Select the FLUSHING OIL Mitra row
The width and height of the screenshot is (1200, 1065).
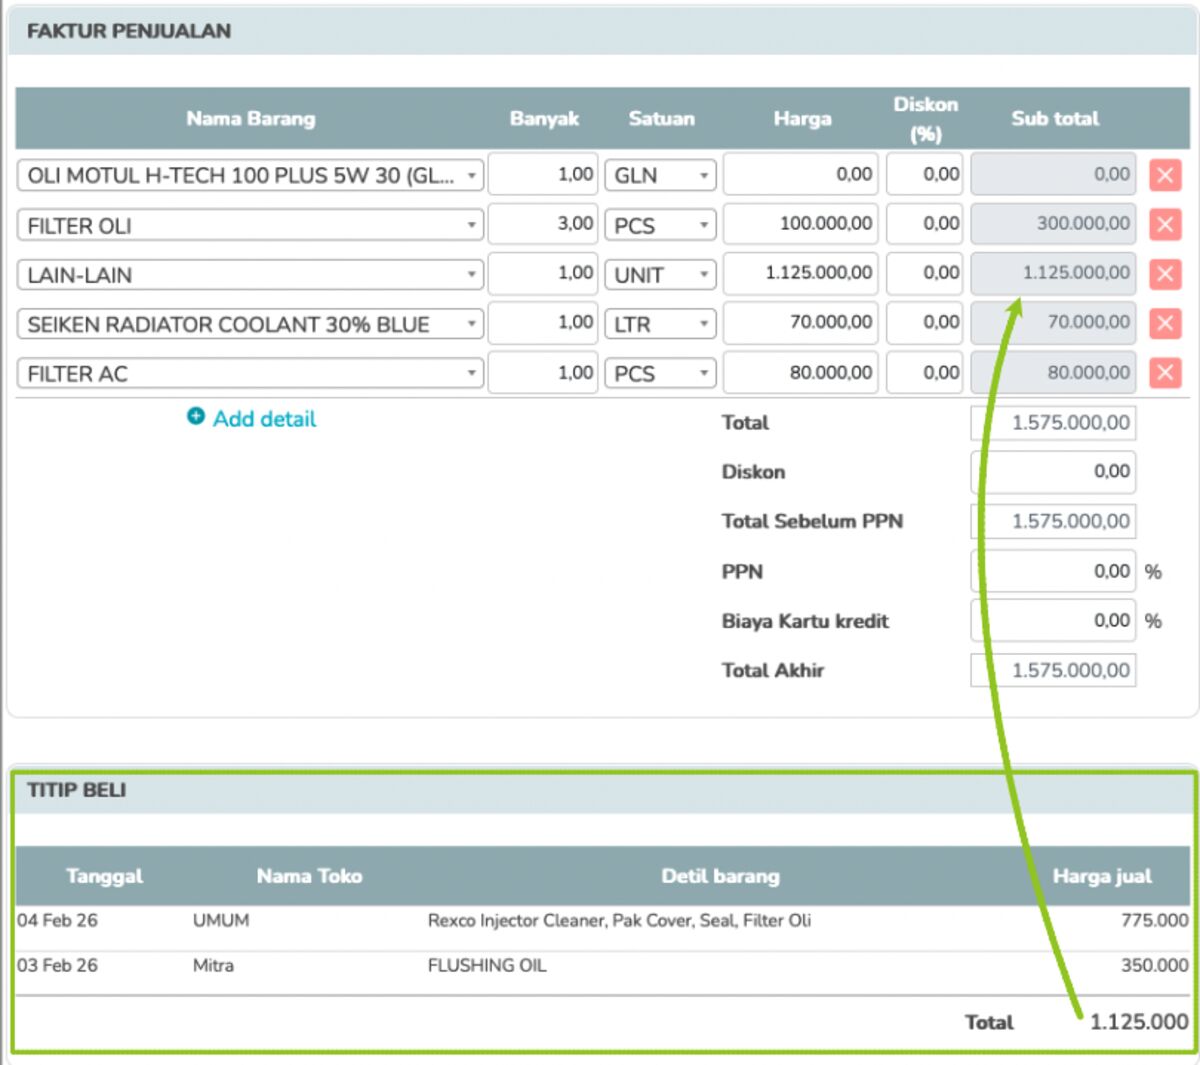pos(602,966)
